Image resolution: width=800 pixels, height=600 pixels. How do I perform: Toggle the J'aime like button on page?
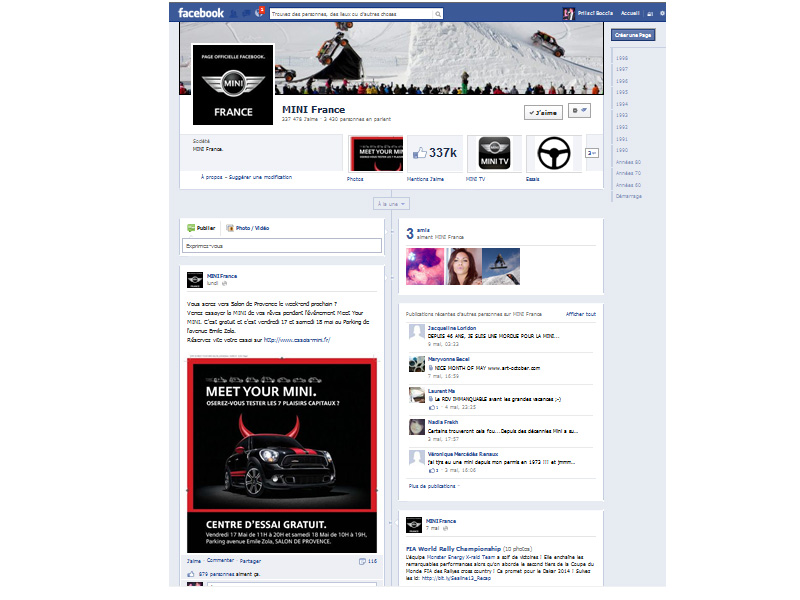tap(543, 113)
